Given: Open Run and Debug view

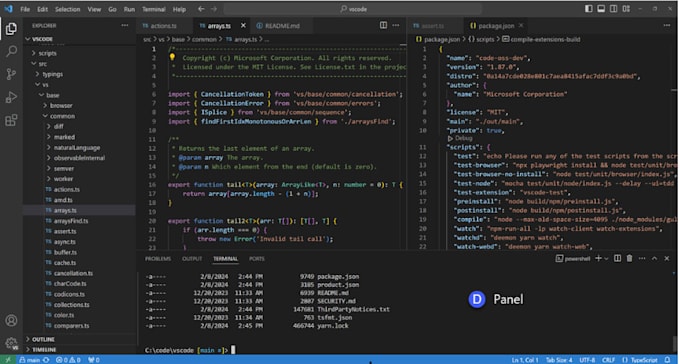Looking at the screenshot, I should (x=11, y=97).
